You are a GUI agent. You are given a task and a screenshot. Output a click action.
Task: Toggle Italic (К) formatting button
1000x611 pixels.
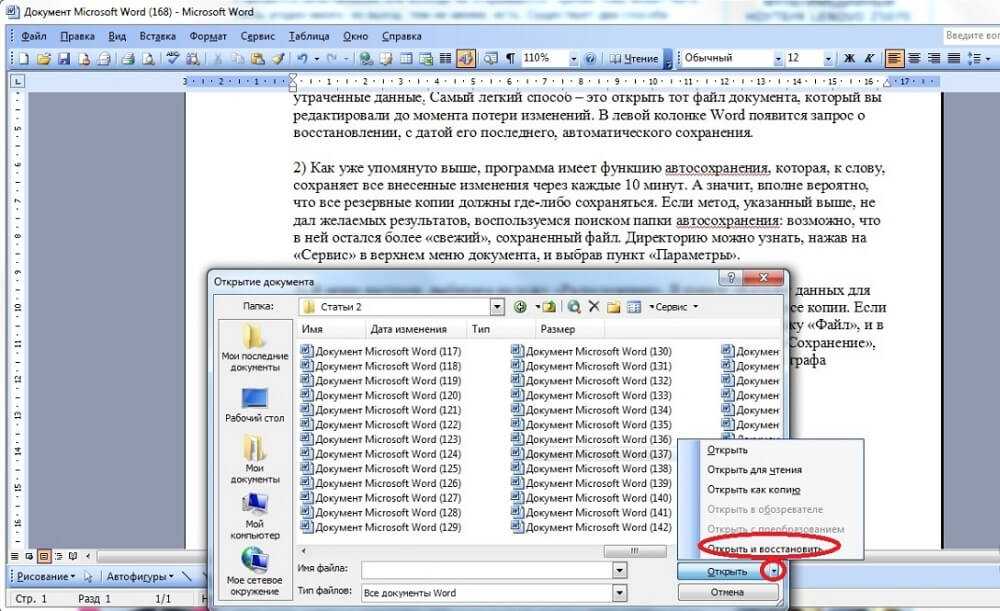pos(862,59)
